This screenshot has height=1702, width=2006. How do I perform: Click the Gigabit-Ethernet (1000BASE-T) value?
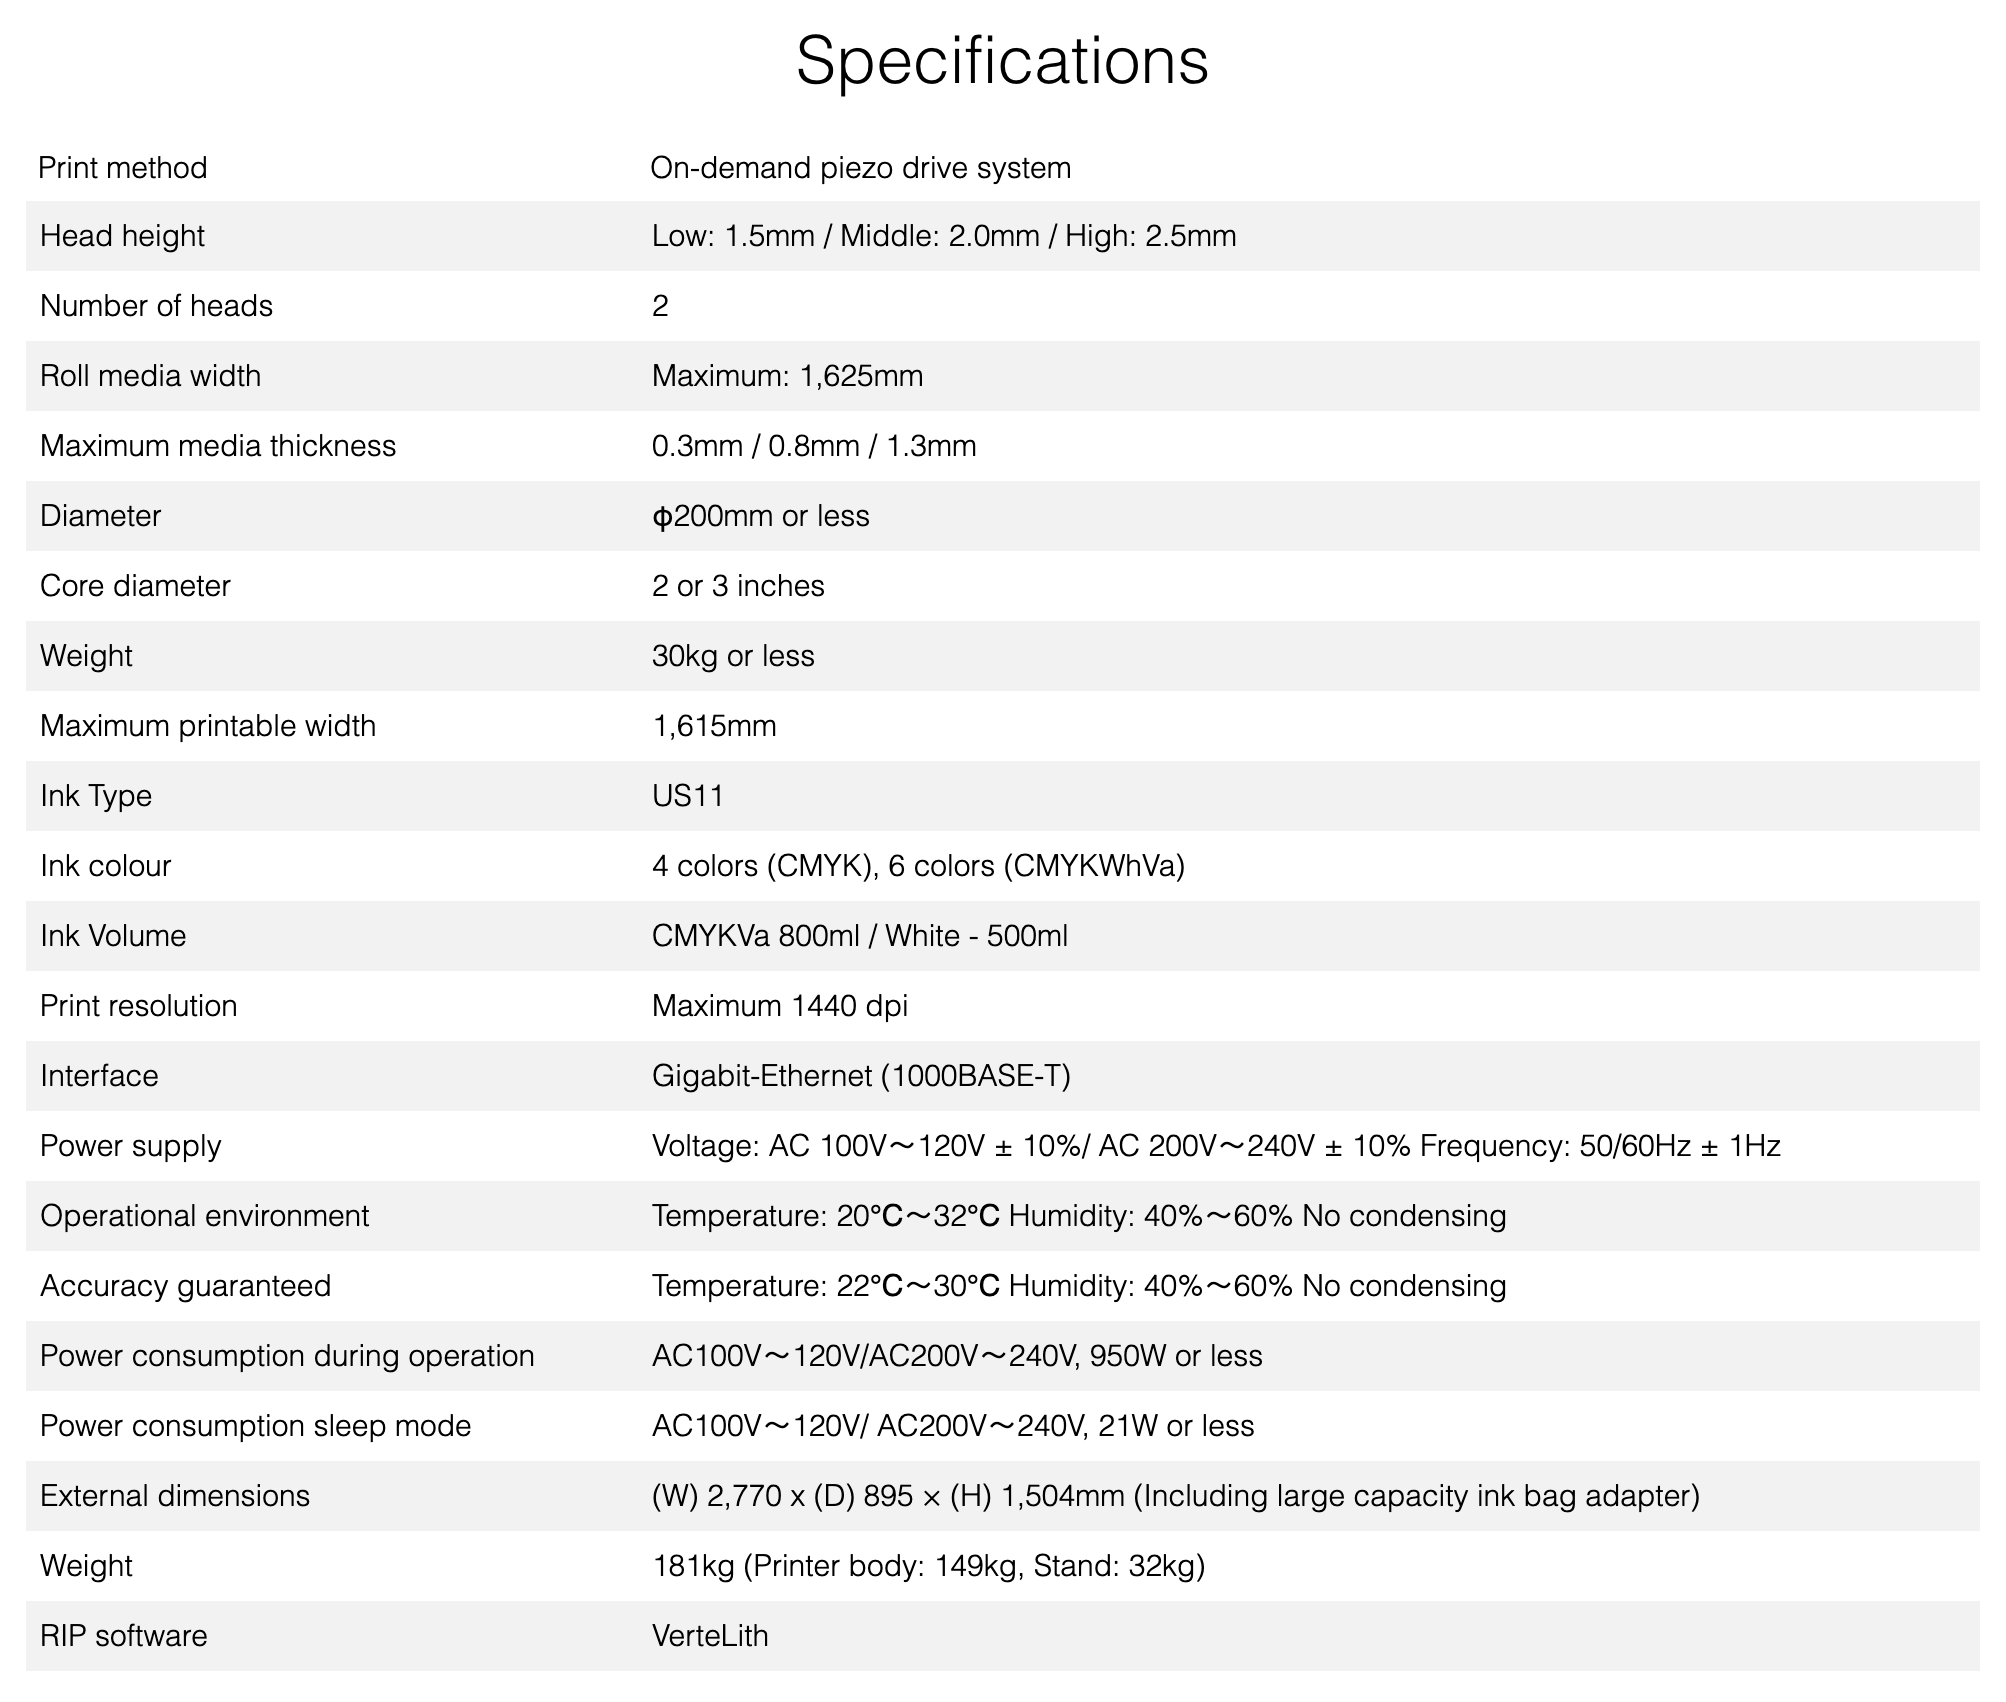[861, 1076]
